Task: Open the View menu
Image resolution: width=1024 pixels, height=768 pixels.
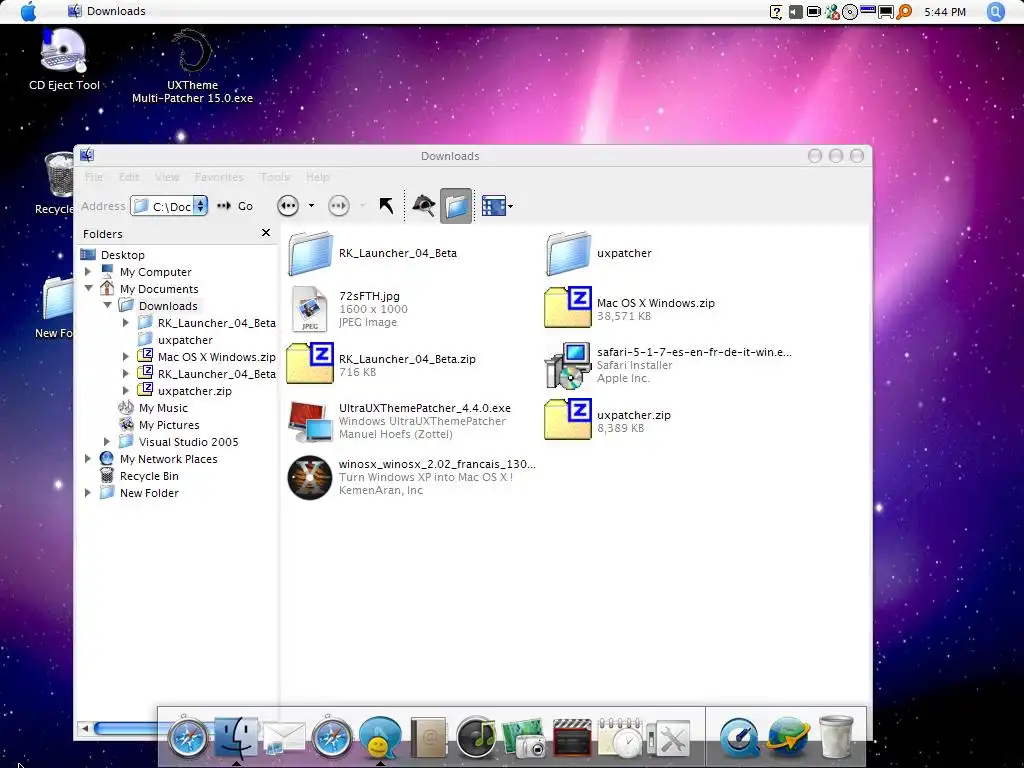Action: (167, 177)
